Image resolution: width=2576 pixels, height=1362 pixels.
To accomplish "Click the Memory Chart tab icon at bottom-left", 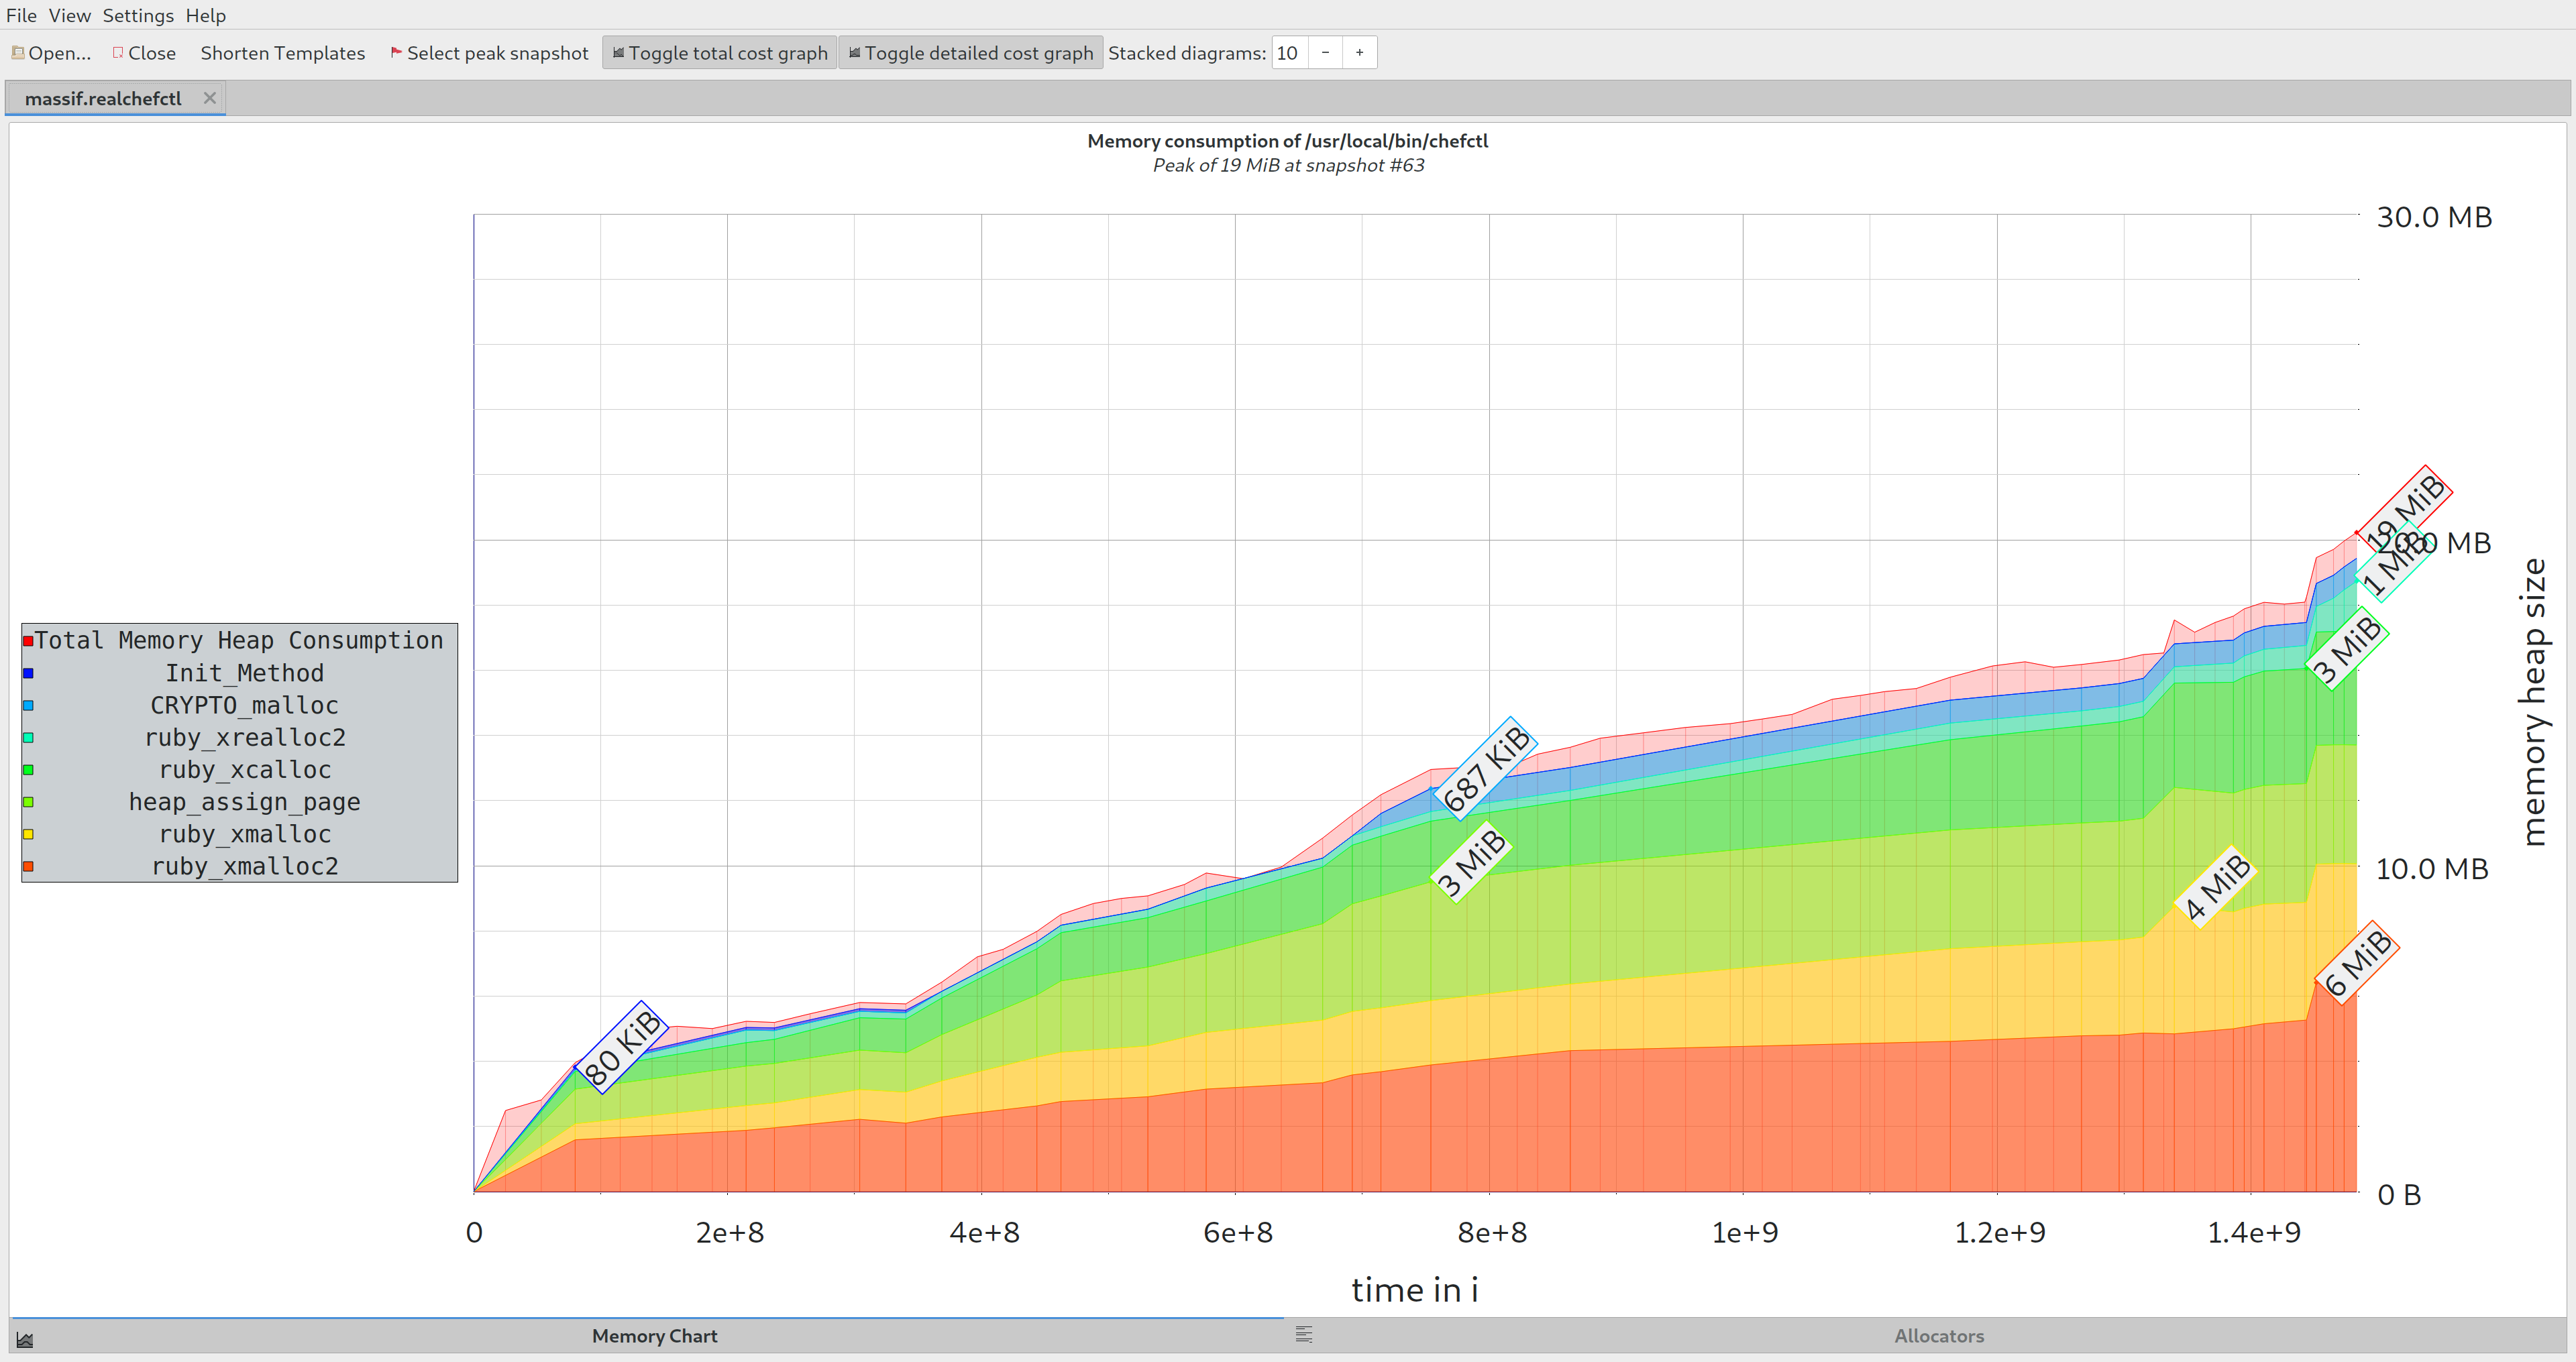I will coord(25,1339).
